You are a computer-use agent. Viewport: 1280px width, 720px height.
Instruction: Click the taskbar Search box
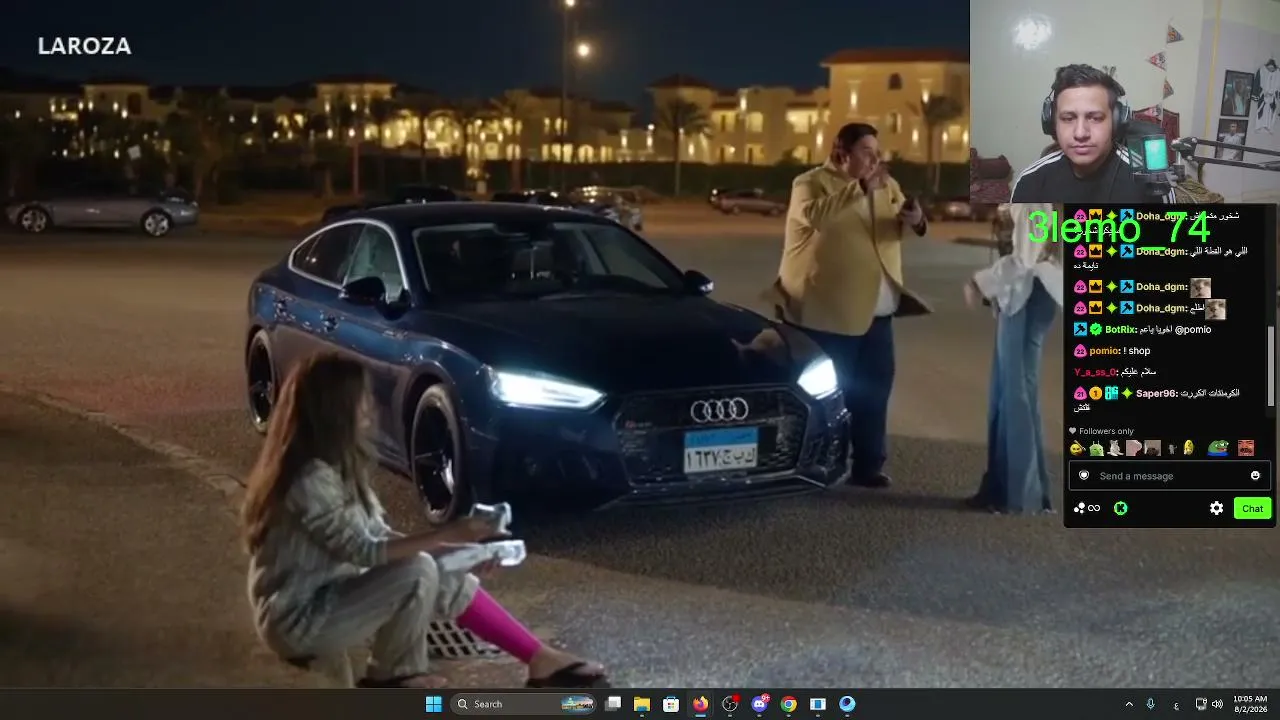tap(523, 704)
